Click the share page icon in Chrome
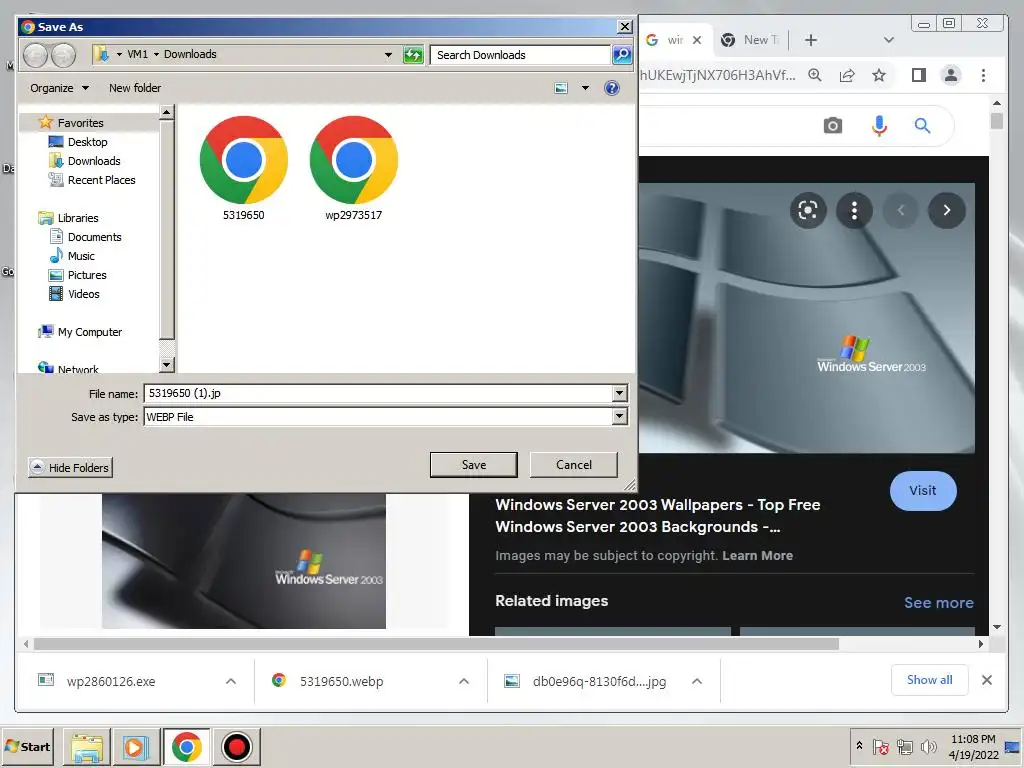The height and width of the screenshot is (768, 1024). (x=847, y=75)
